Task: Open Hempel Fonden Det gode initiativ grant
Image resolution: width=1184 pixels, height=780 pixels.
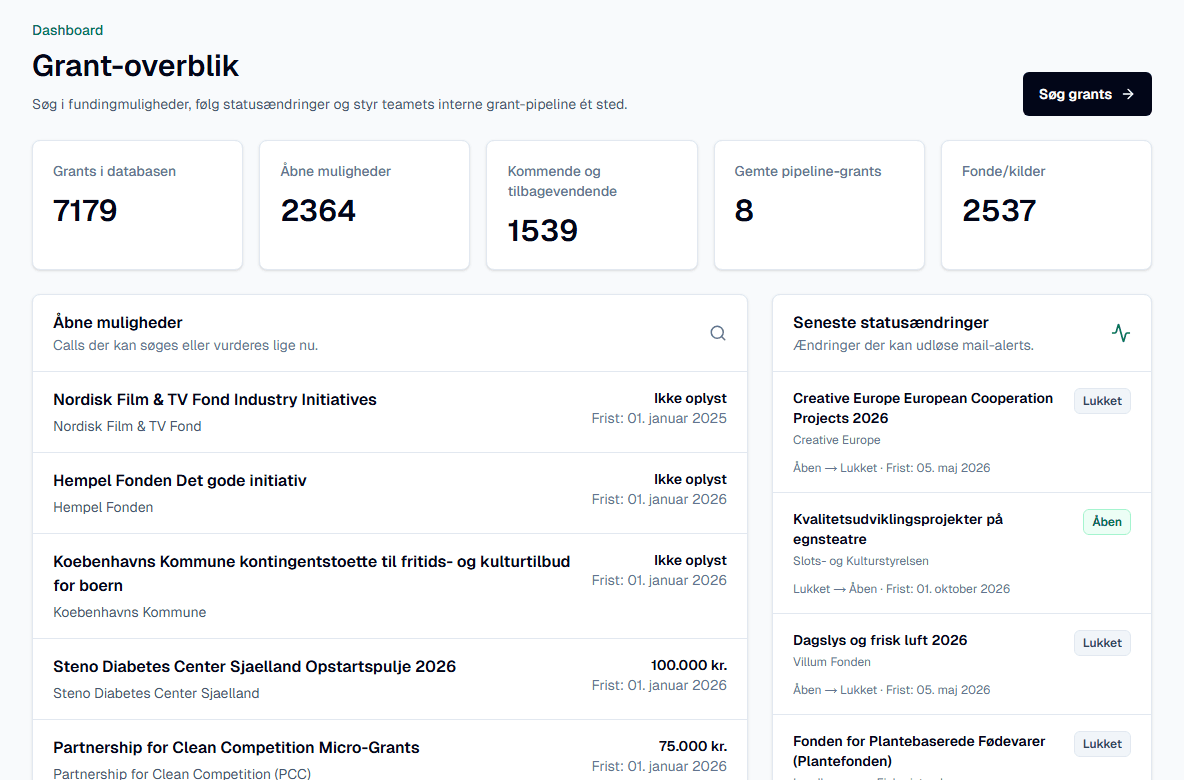Action: [x=390, y=493]
